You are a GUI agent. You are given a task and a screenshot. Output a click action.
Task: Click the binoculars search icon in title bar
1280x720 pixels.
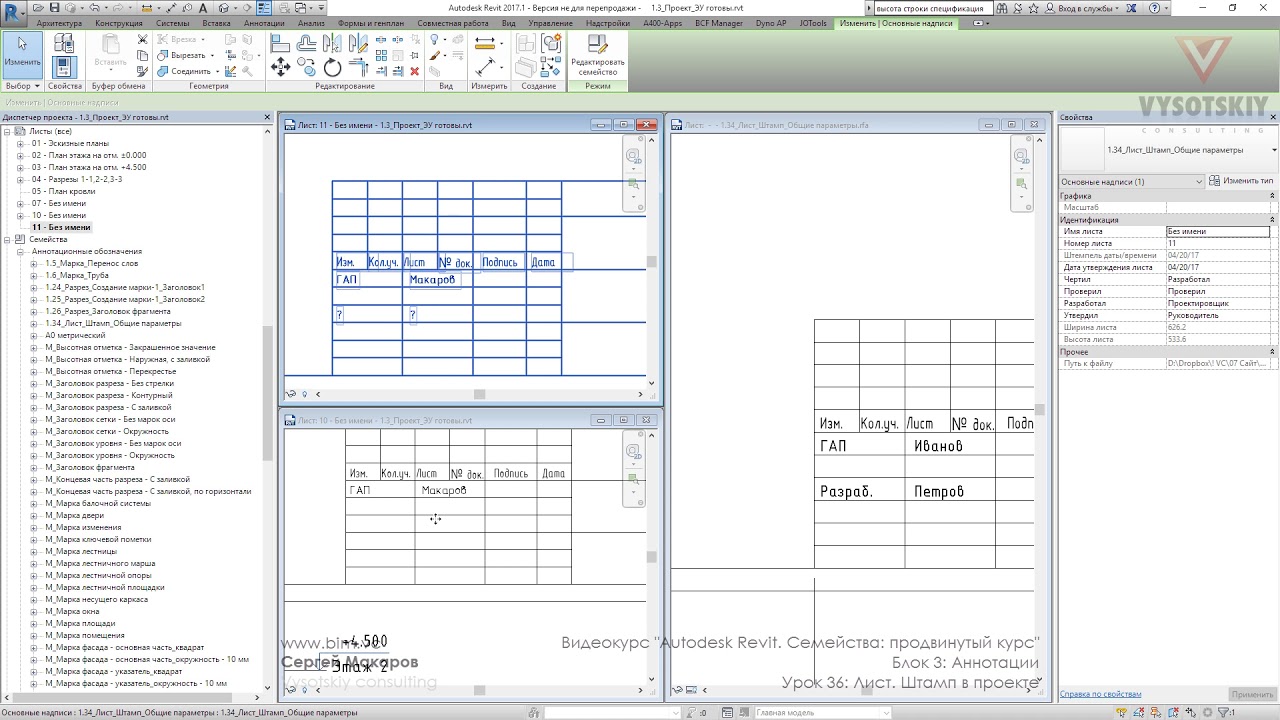coord(1003,8)
